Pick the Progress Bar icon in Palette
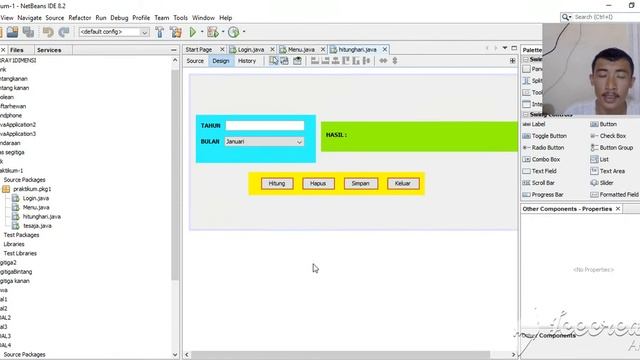640x360 pixels. tap(527, 195)
